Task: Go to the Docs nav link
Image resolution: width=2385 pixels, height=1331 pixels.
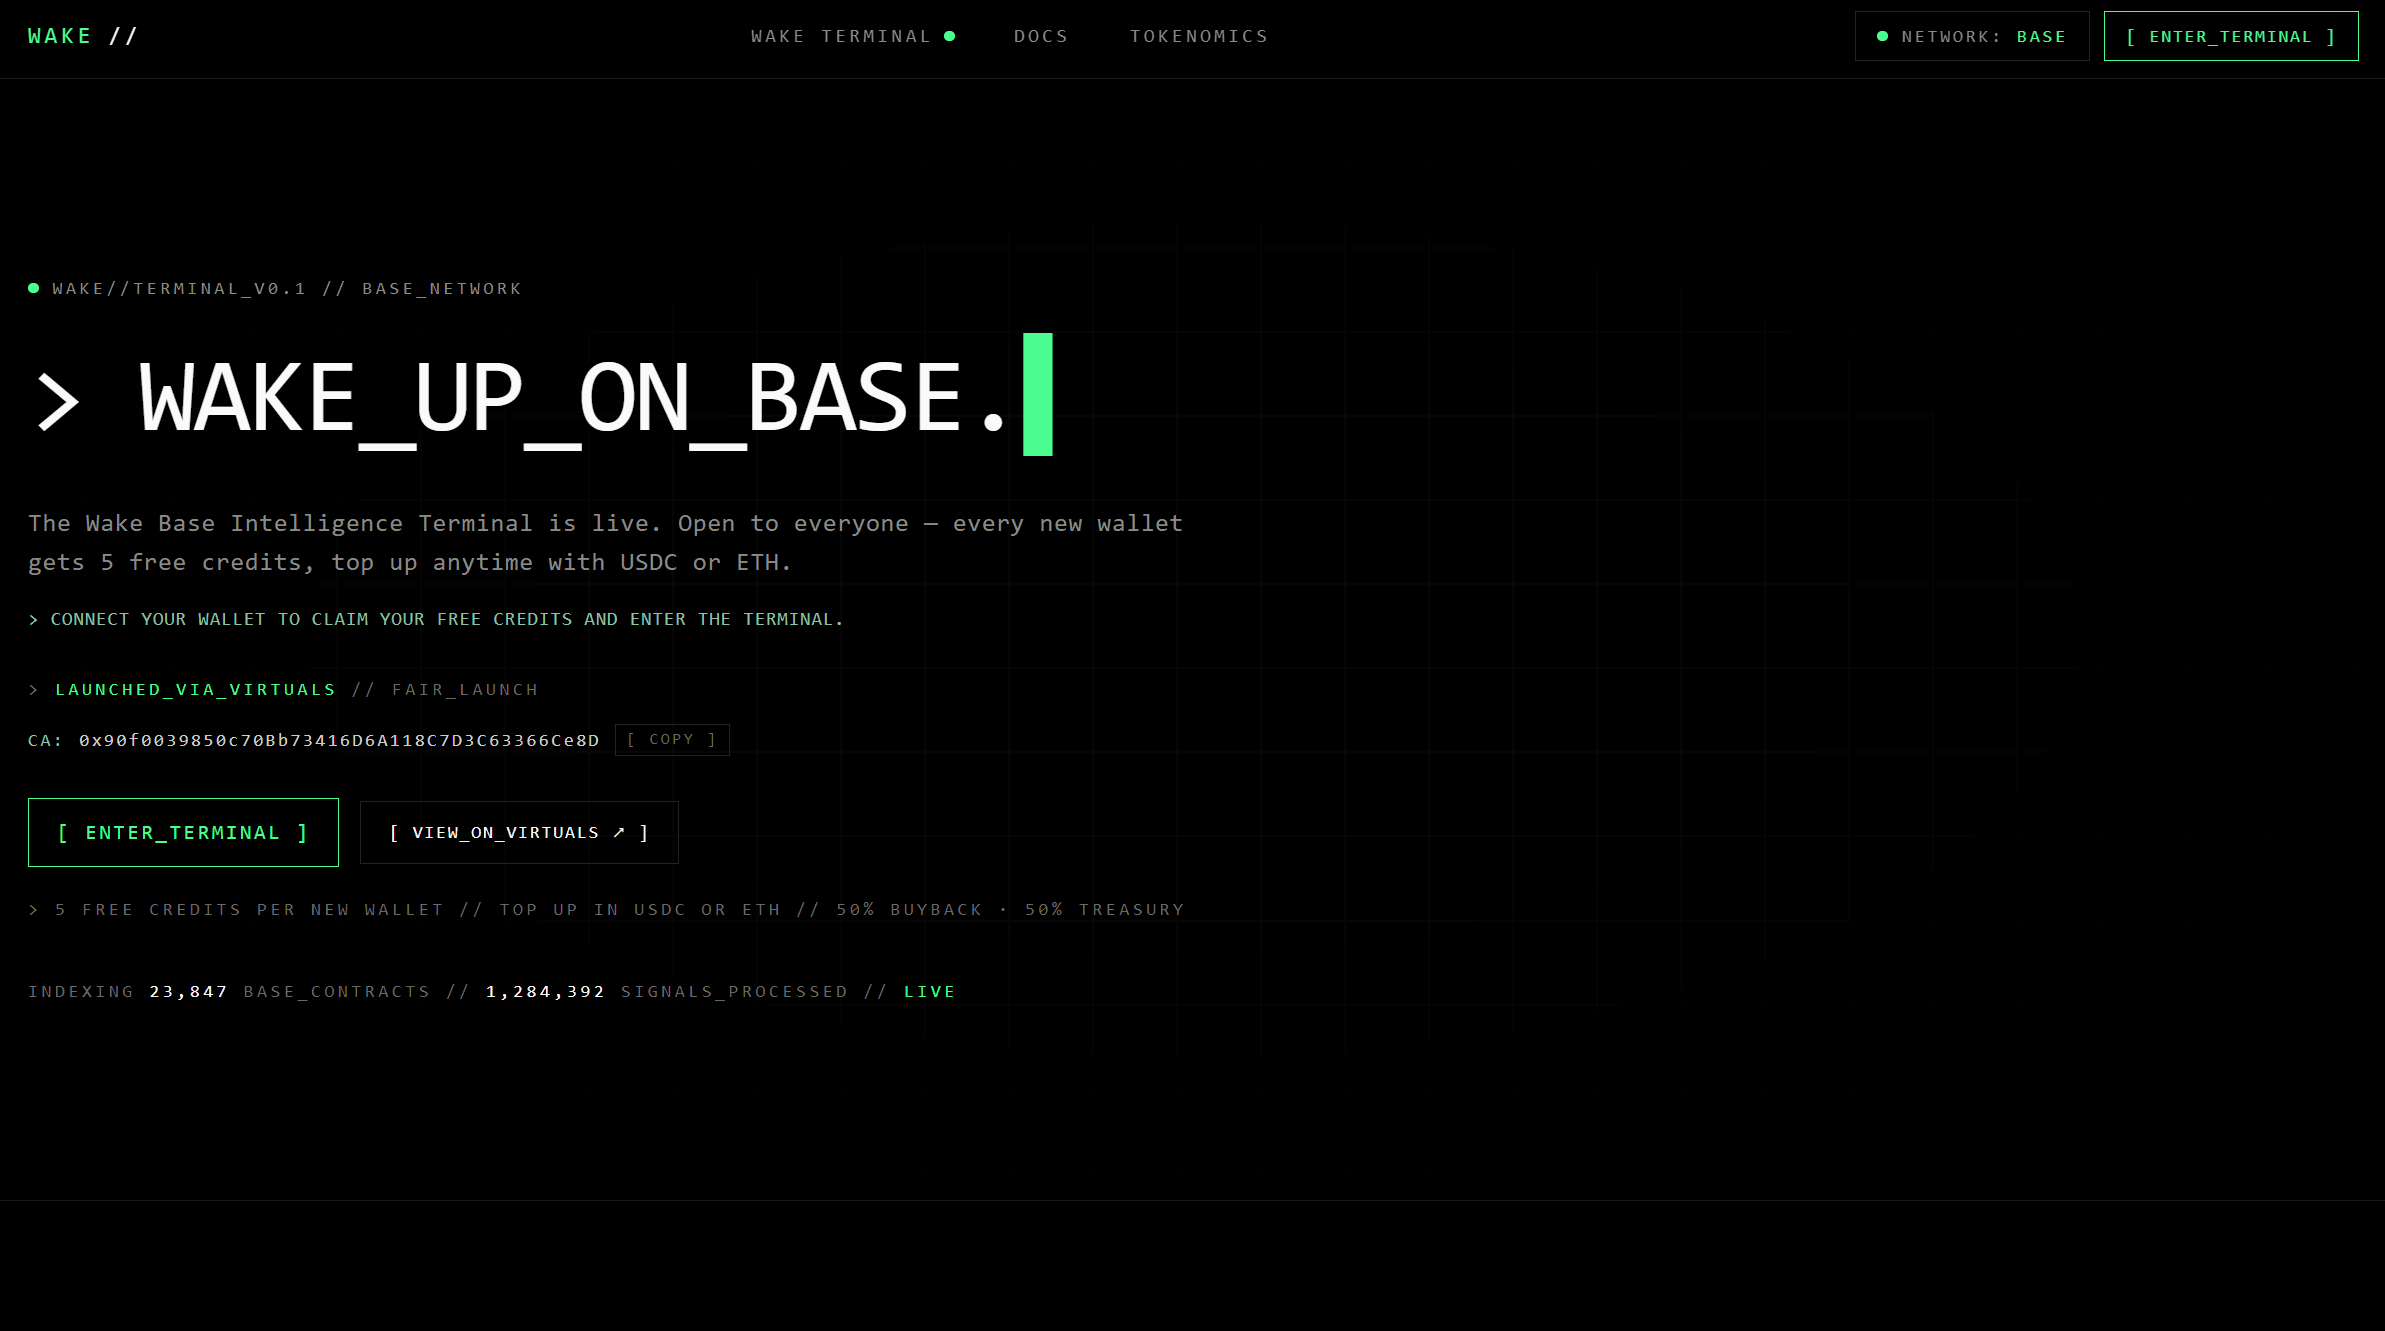Action: pyautogui.click(x=1041, y=36)
